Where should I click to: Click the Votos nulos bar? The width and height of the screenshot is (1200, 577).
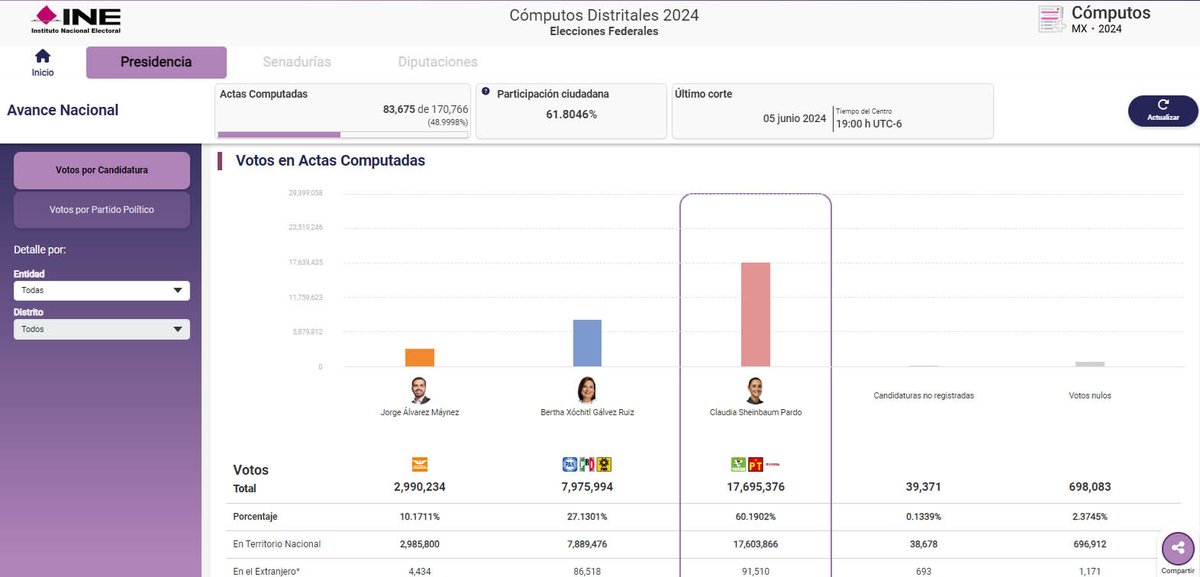(1090, 364)
